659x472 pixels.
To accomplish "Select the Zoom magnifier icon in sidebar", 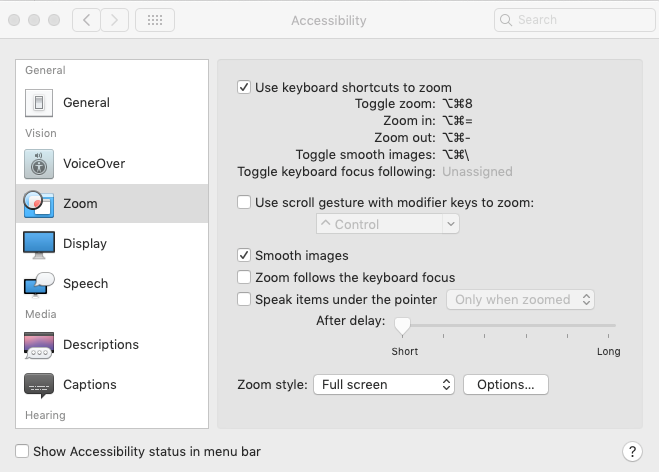I will [39, 204].
